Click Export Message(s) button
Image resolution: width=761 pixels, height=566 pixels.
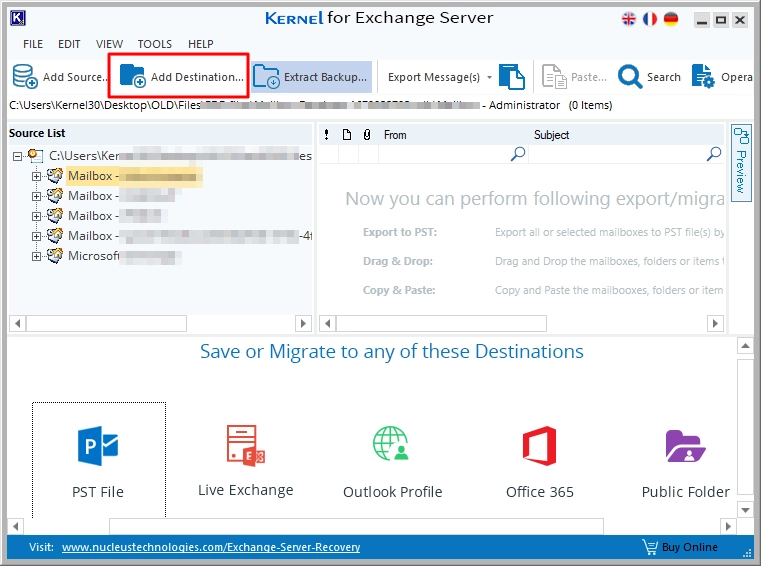(433, 77)
